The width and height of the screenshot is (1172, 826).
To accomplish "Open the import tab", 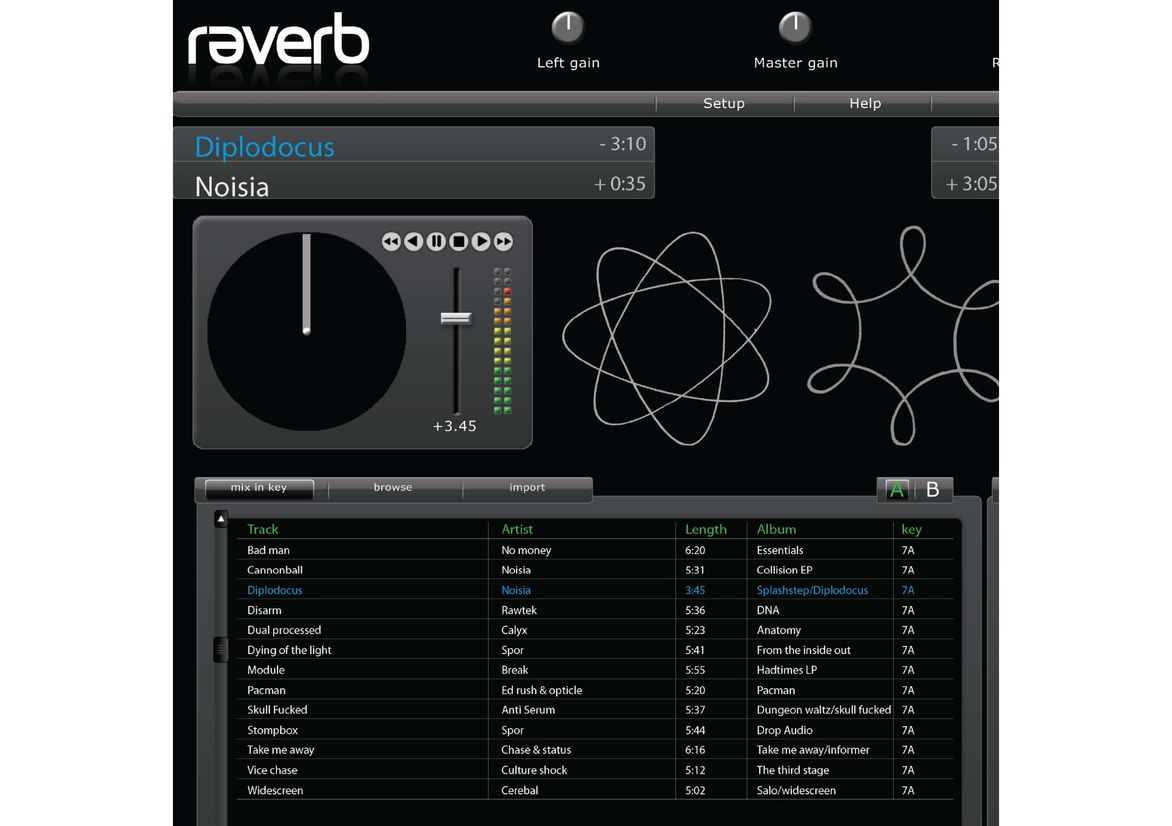I will [x=527, y=488].
